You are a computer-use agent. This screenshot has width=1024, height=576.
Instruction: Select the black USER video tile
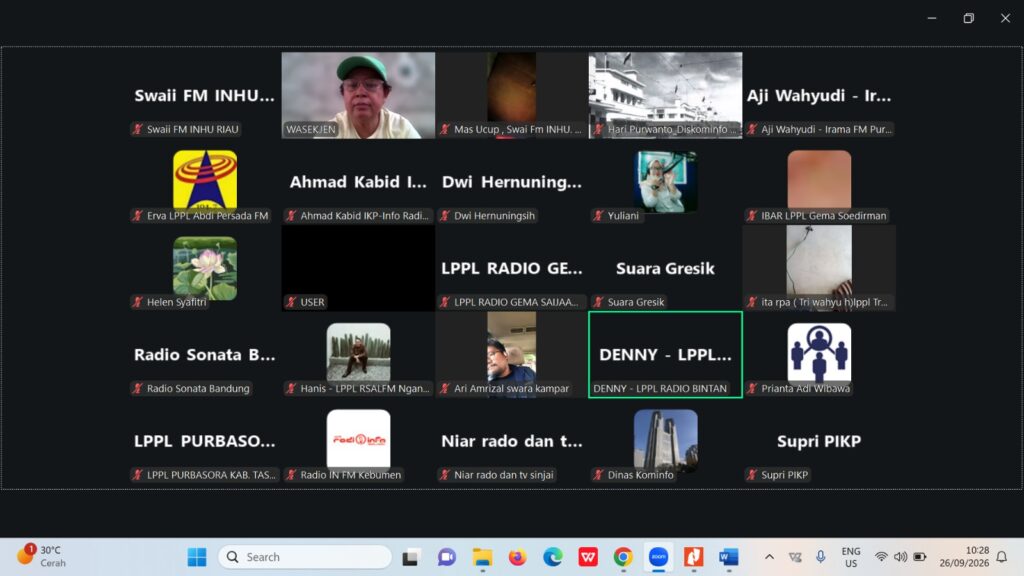click(358, 268)
